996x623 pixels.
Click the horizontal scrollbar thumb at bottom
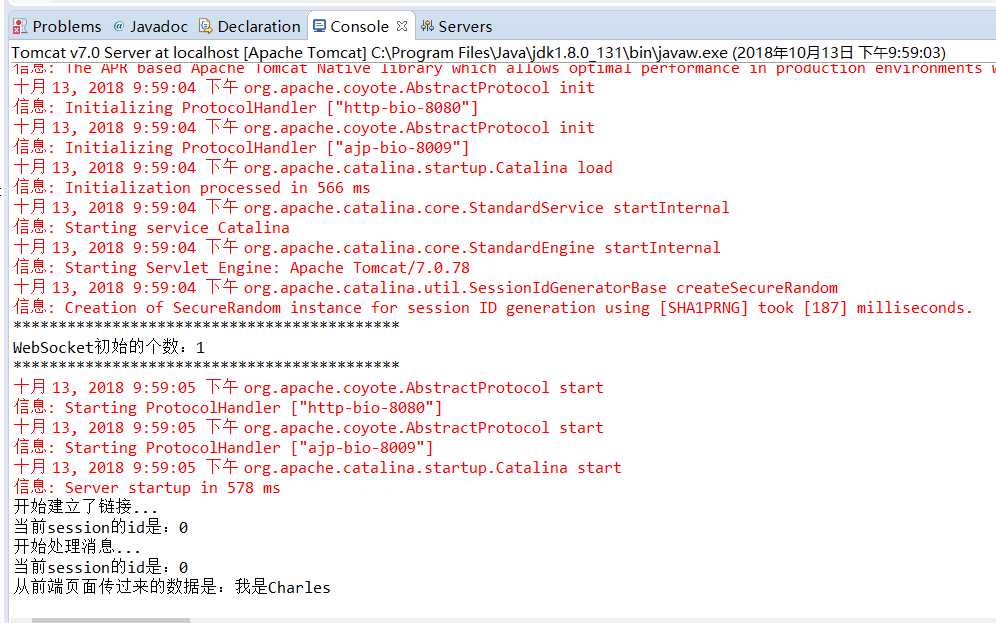pyautogui.click(x=111, y=620)
